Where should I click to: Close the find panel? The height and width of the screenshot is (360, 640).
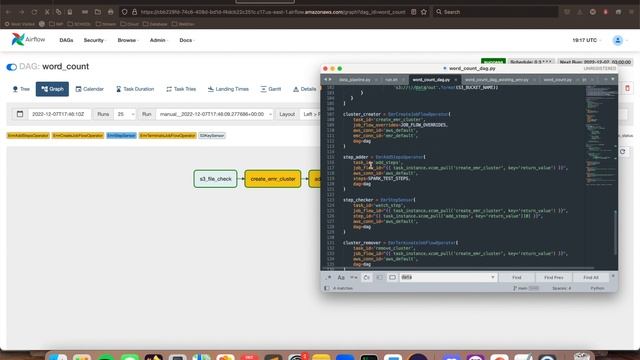coord(613,276)
